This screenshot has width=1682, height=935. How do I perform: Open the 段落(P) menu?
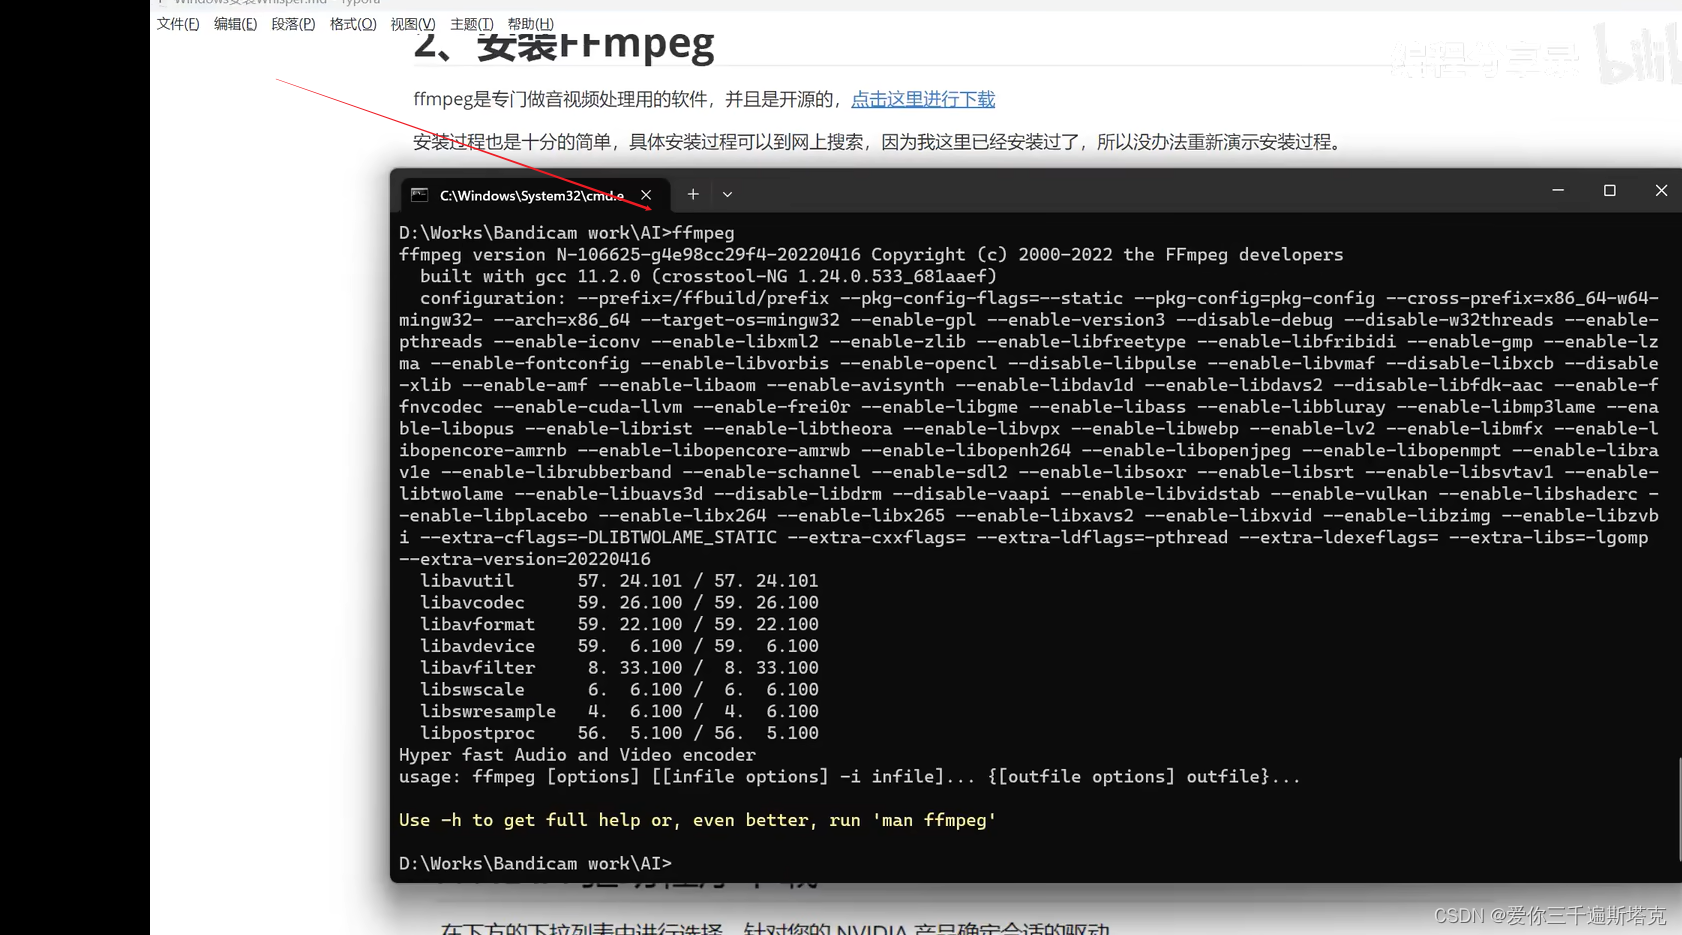tap(293, 24)
